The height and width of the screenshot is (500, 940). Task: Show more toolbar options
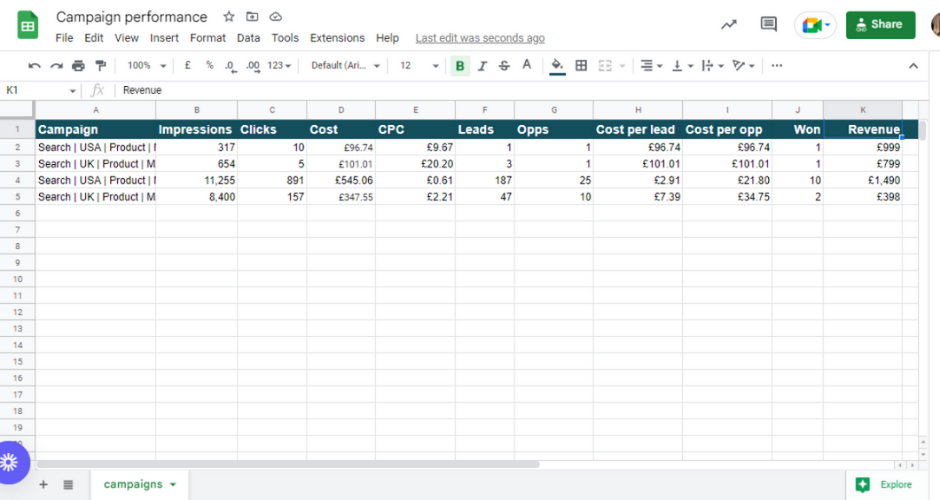[x=776, y=66]
